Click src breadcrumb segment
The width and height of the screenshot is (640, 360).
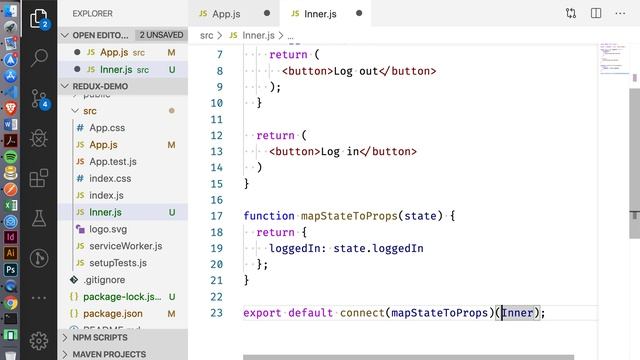point(207,36)
